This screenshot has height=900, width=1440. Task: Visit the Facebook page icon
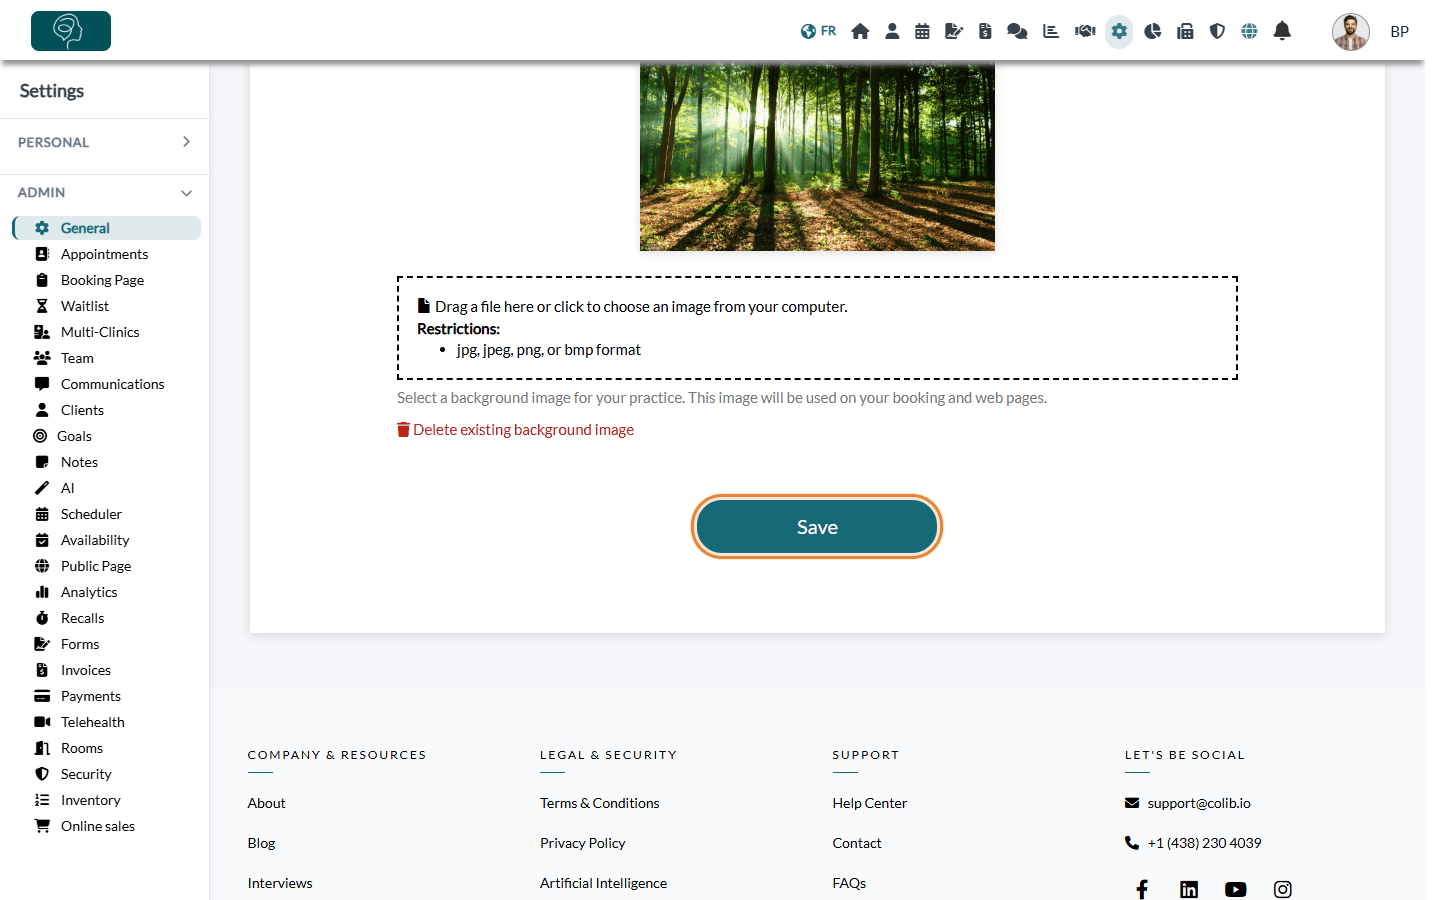click(x=1142, y=889)
